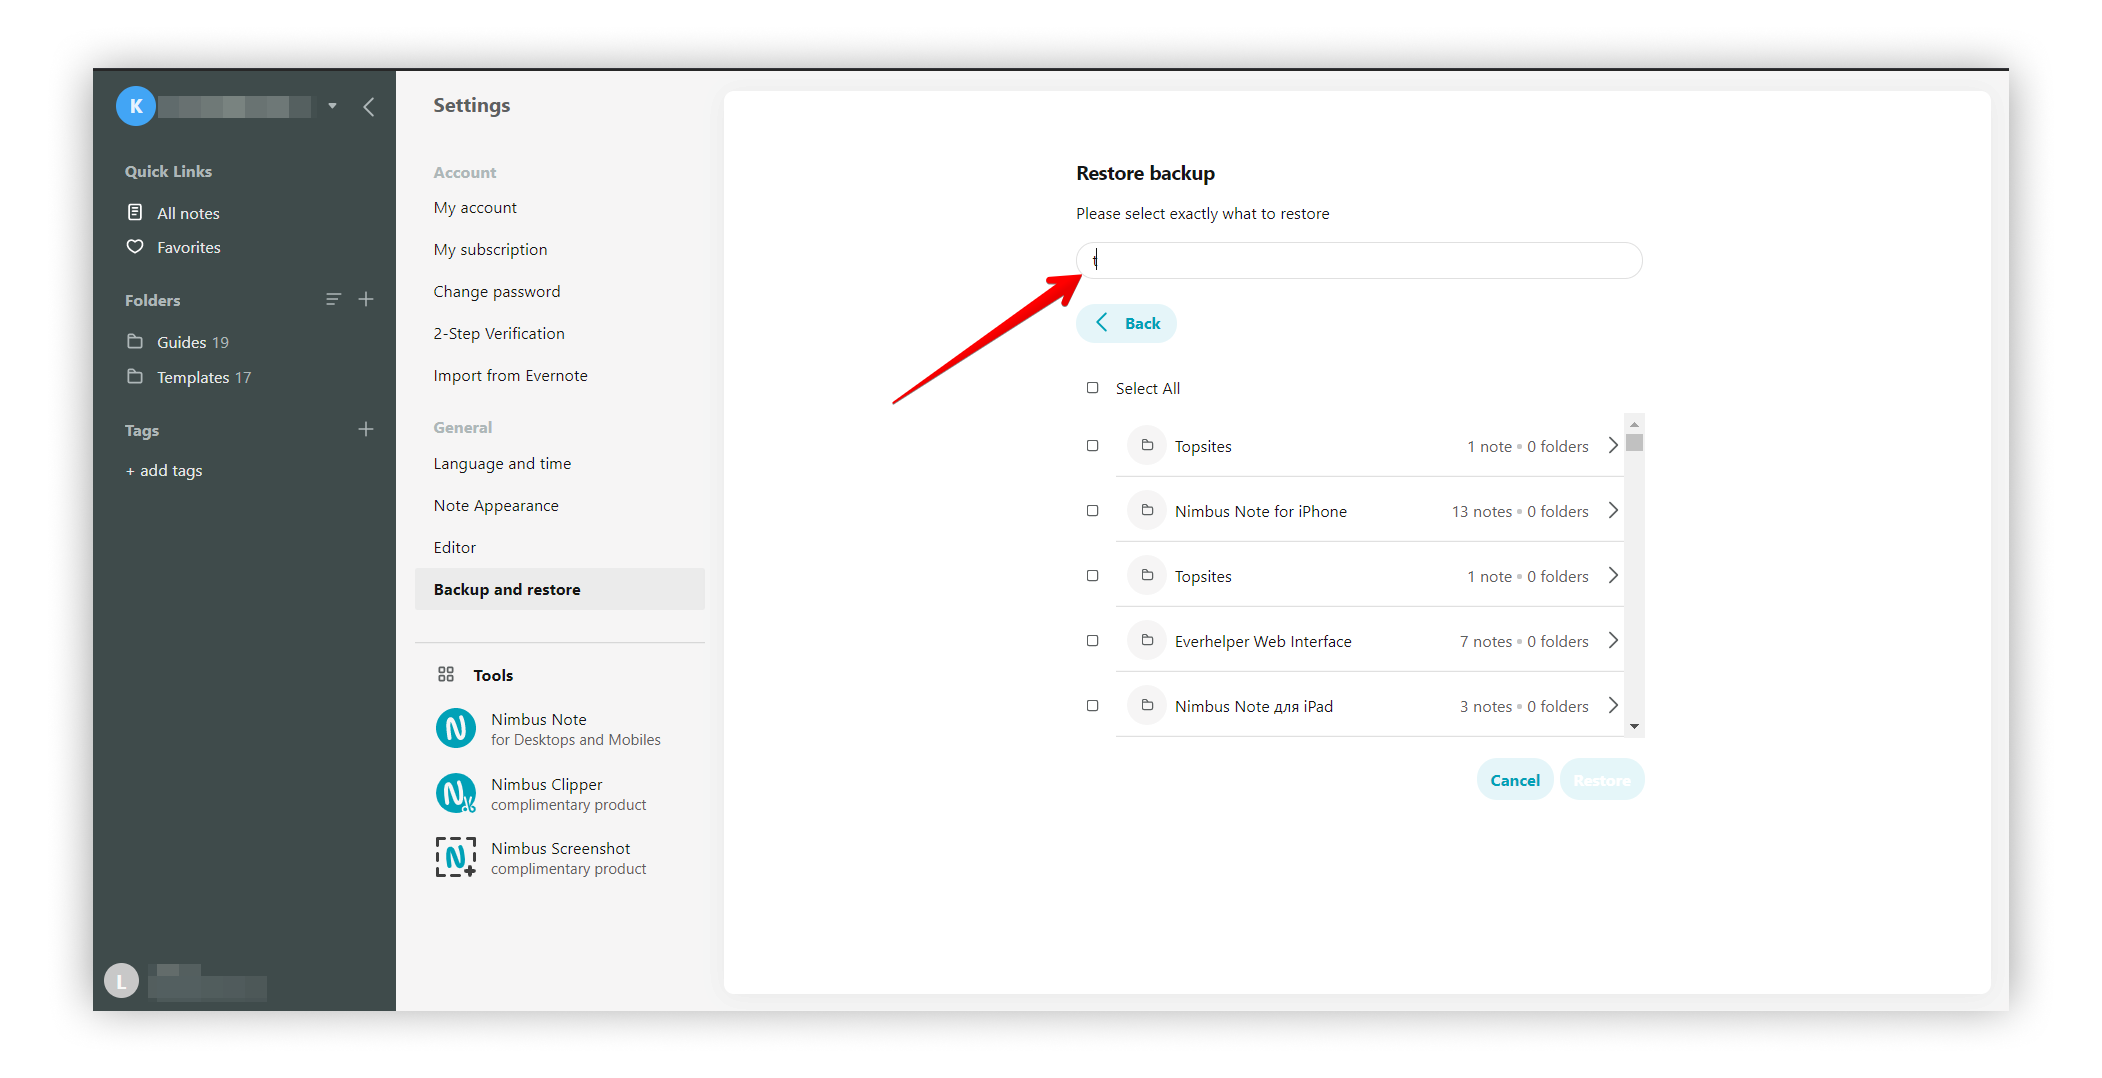Click the Tools grid icon
Screen dimensions: 2102x1078
coord(446,675)
